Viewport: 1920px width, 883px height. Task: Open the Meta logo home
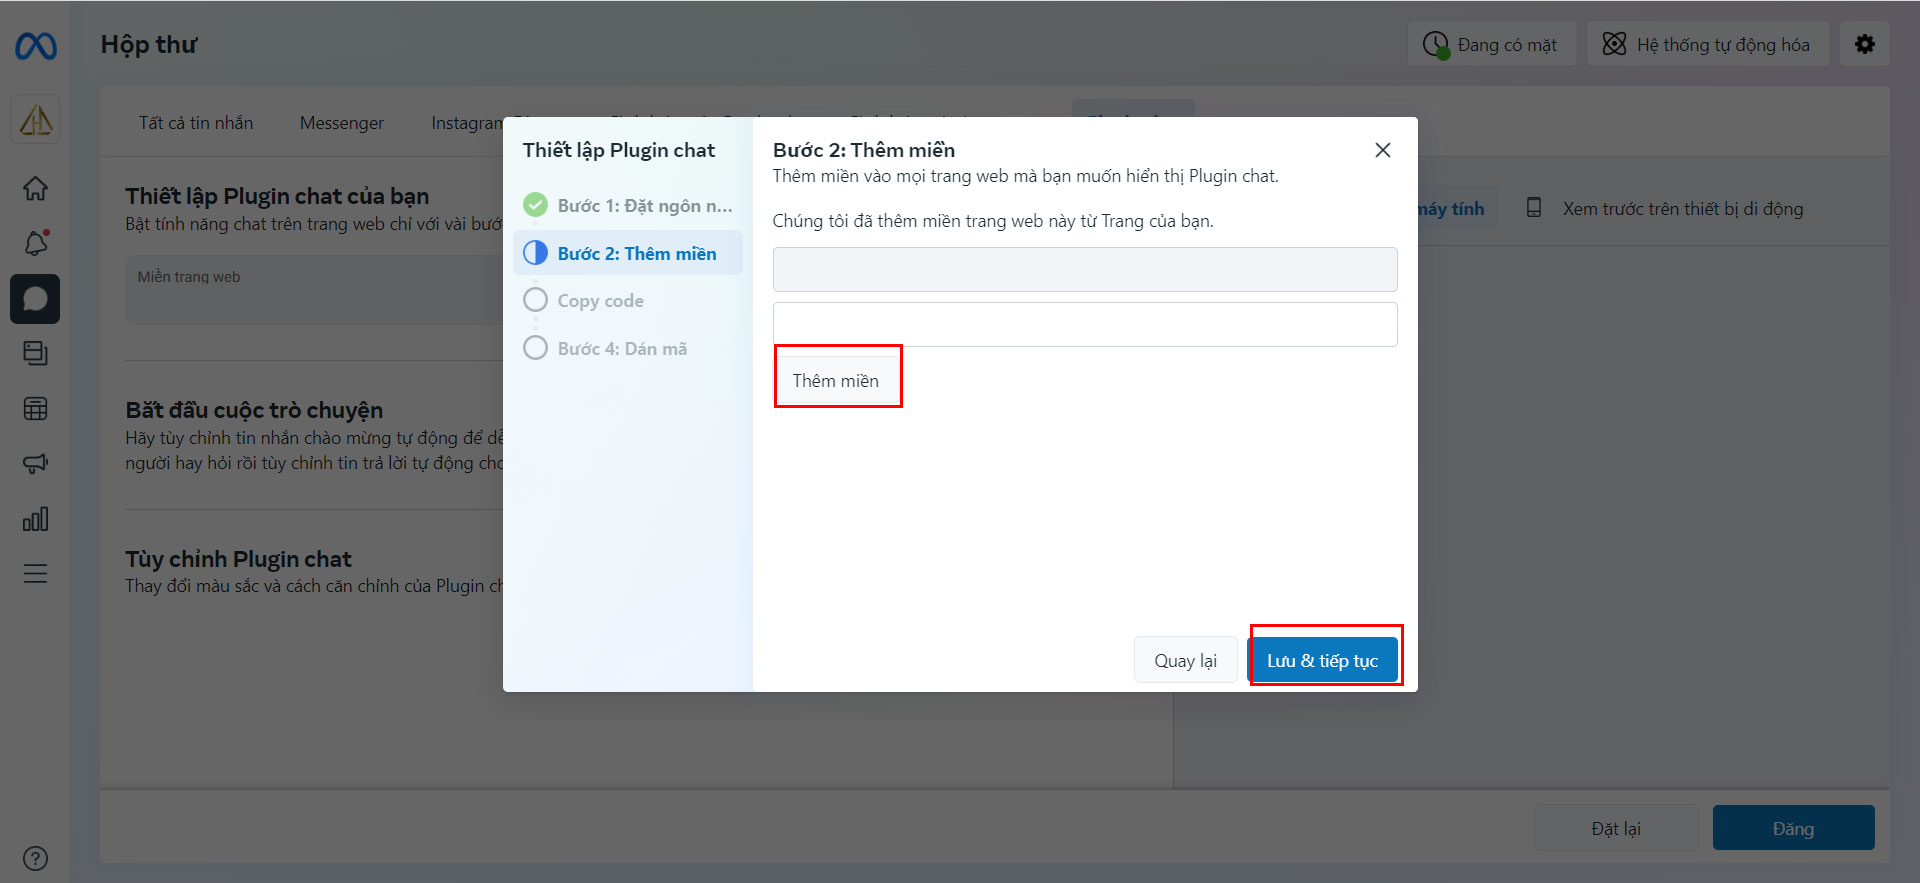(x=36, y=46)
